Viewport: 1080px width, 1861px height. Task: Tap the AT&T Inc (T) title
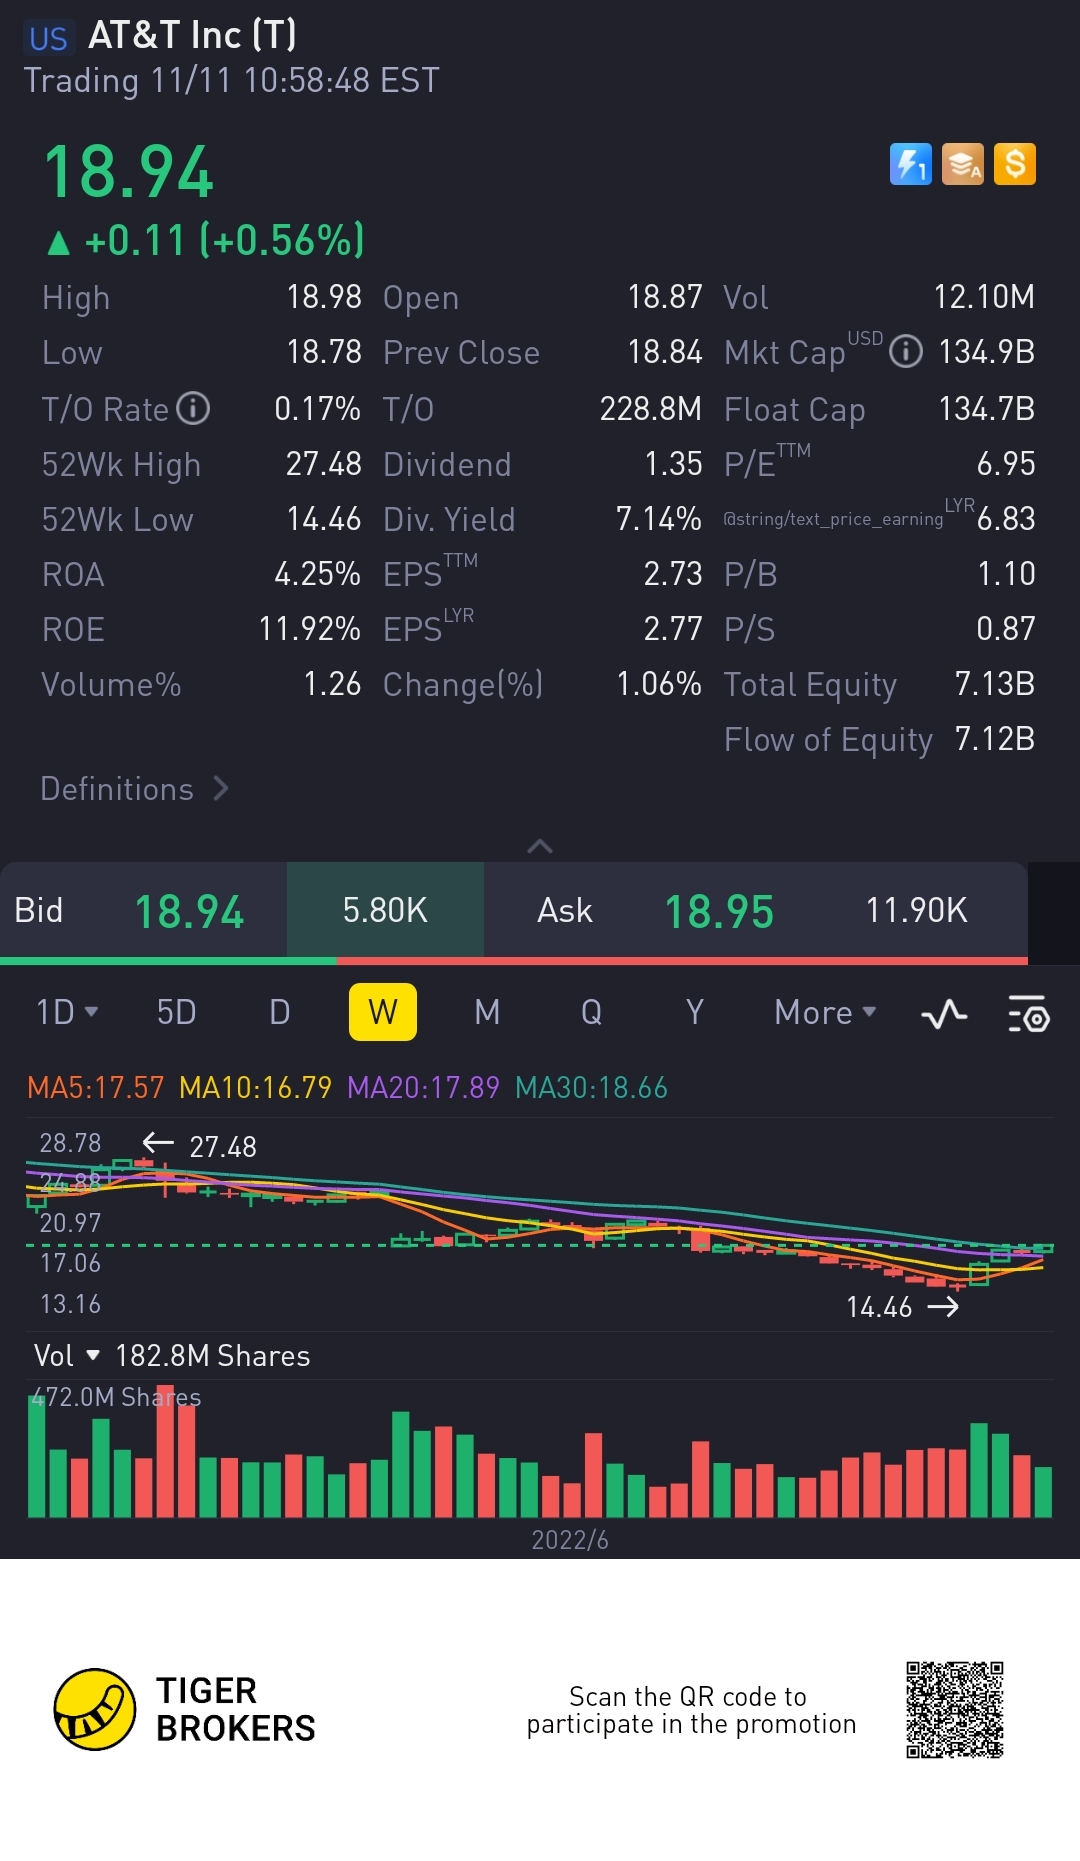pyautogui.click(x=192, y=35)
